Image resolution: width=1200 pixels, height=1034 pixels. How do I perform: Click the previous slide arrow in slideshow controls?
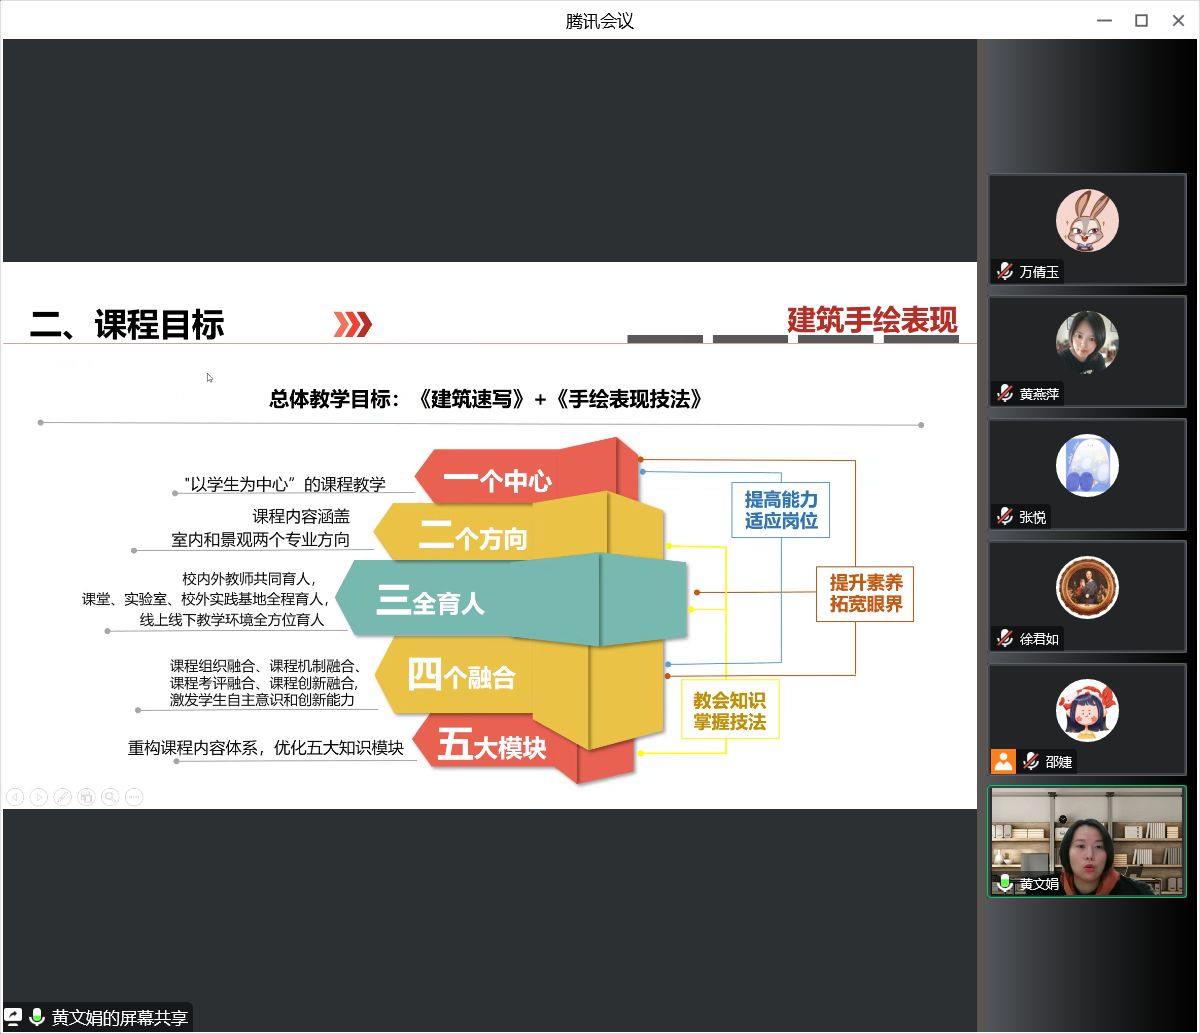(15, 797)
